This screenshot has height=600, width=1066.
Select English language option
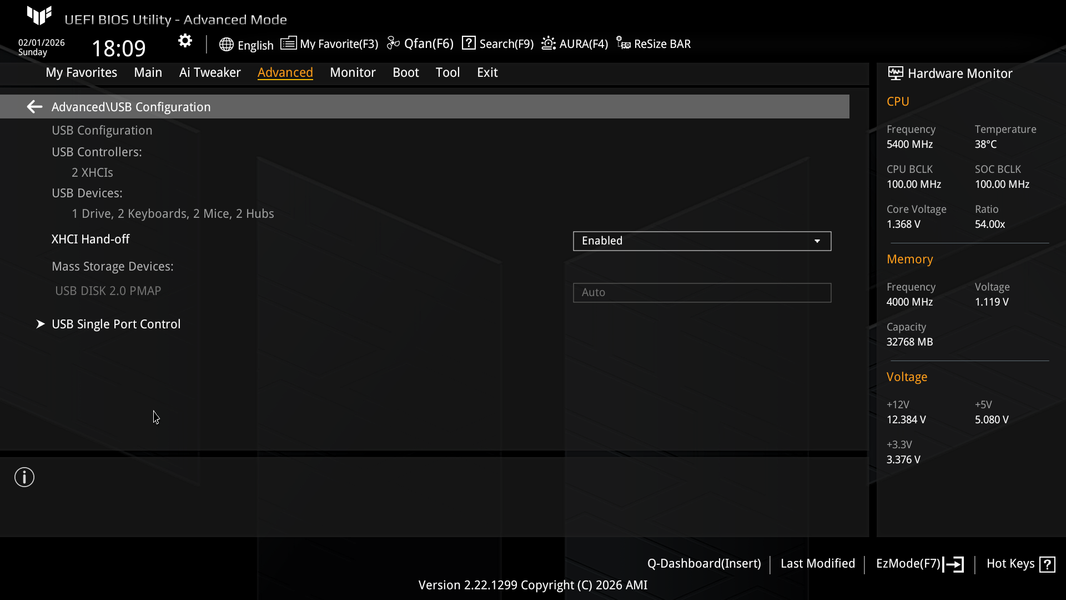point(256,46)
